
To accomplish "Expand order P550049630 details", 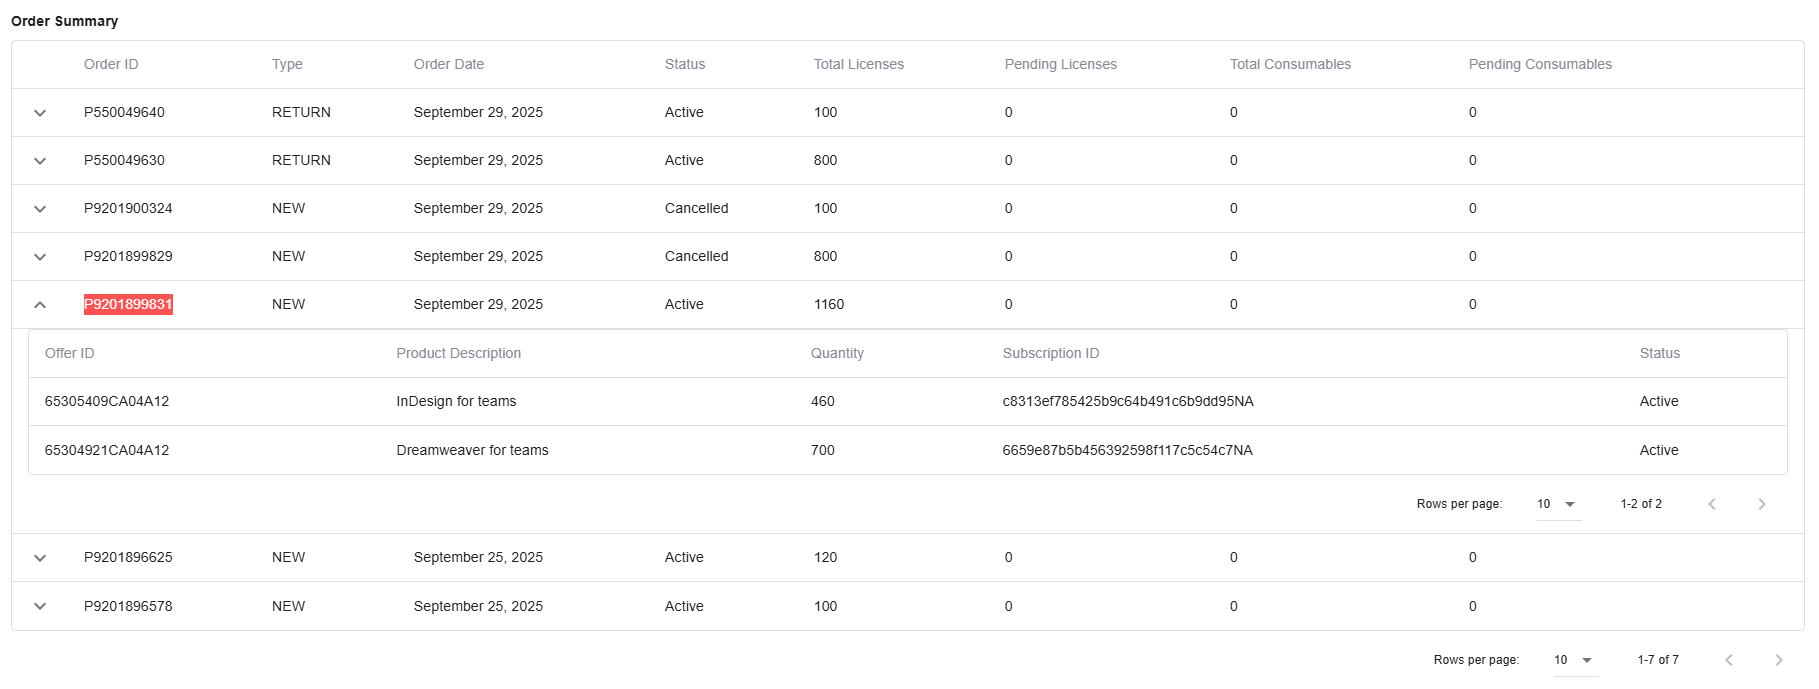I will [40, 161].
